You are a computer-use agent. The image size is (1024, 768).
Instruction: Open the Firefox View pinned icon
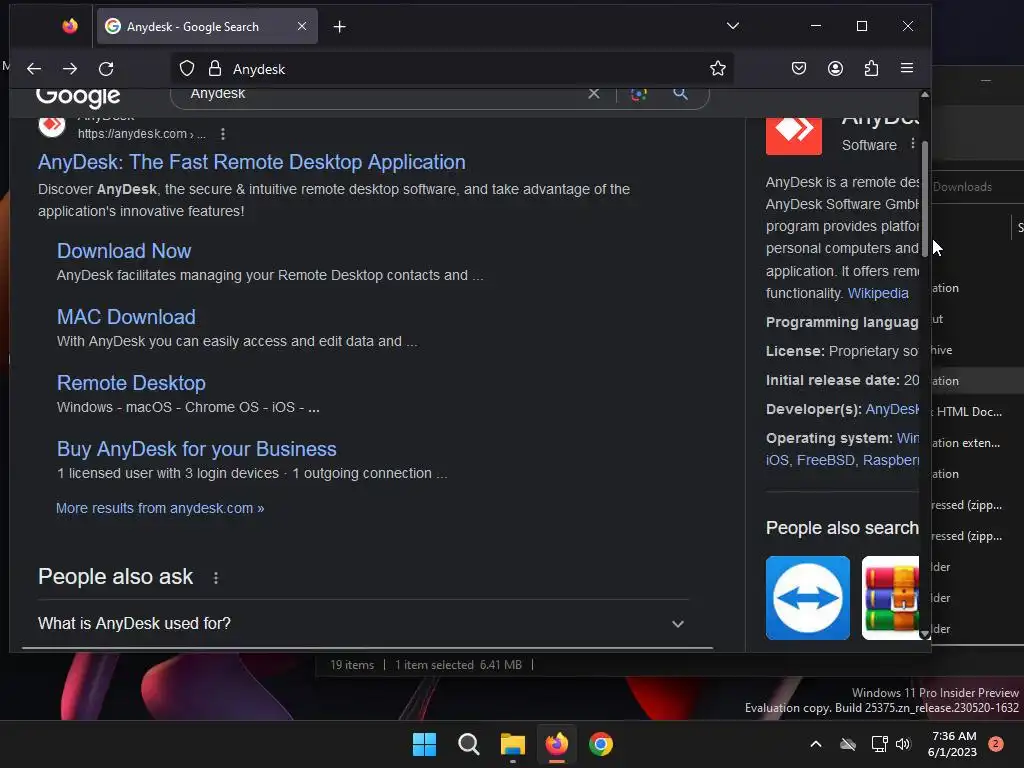[70, 26]
